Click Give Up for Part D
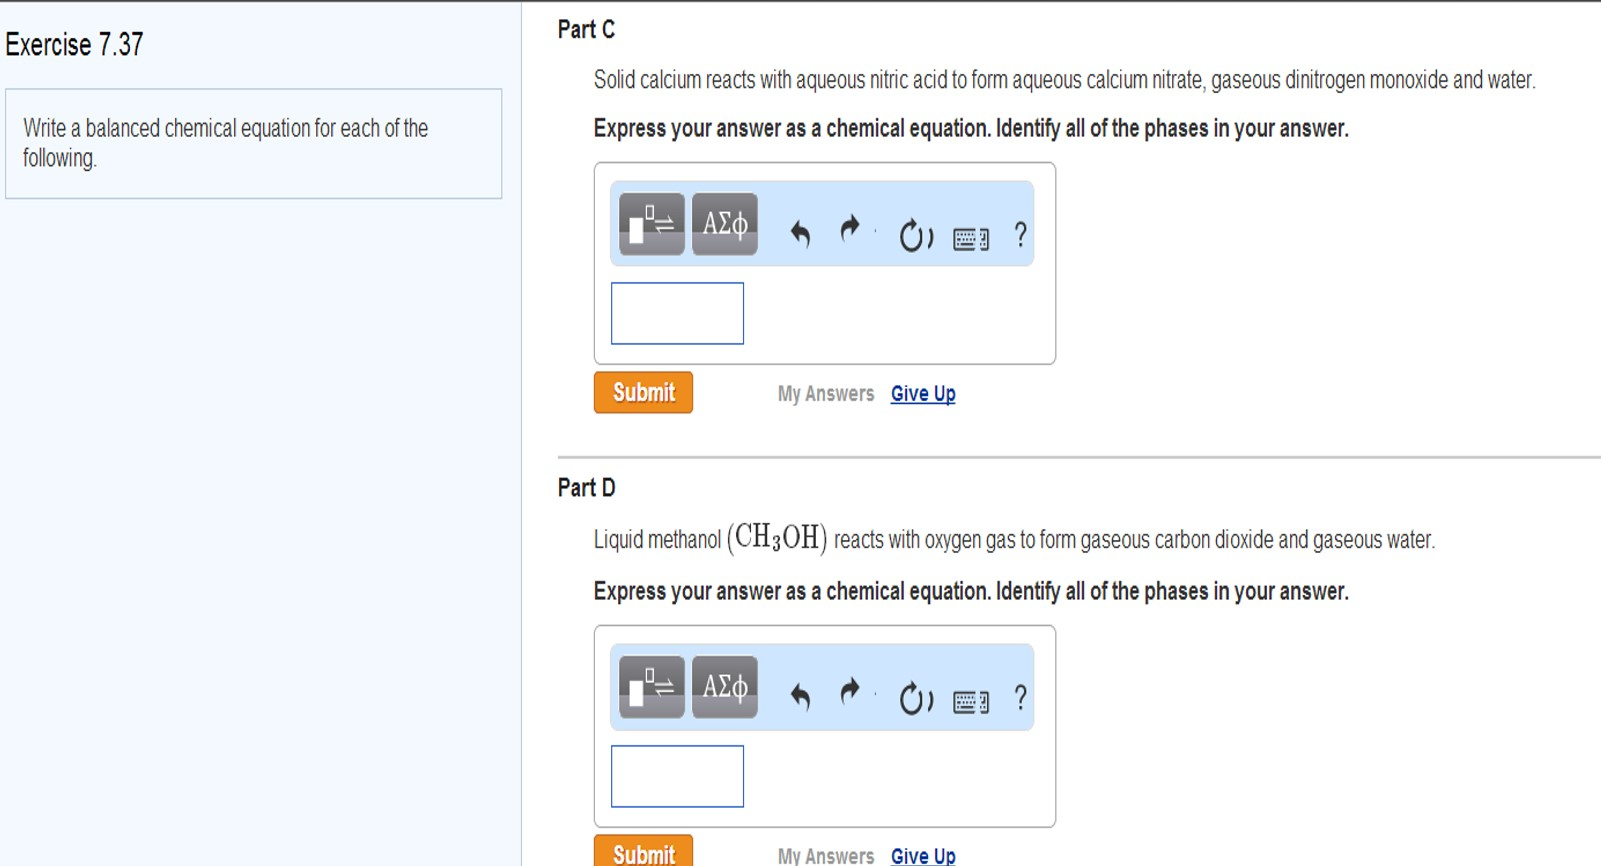Screen dimensions: 1601x866 (921, 856)
